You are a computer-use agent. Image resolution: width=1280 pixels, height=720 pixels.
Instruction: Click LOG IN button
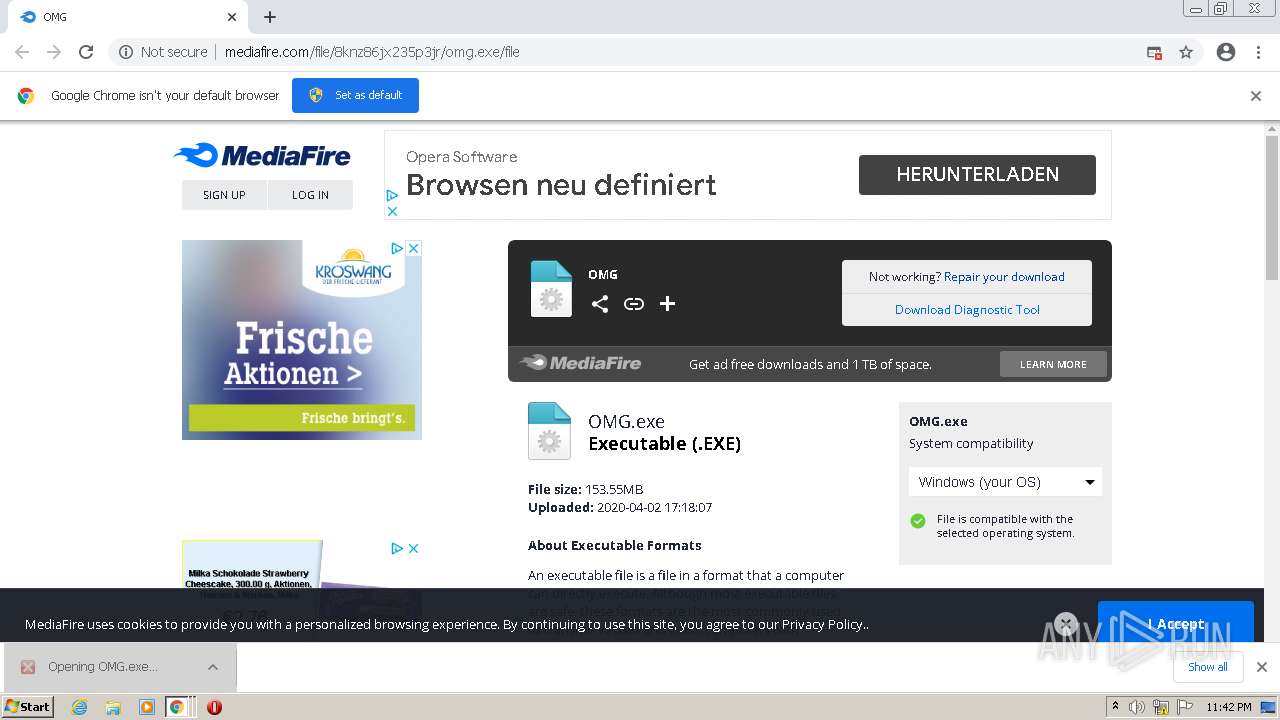[310, 195]
